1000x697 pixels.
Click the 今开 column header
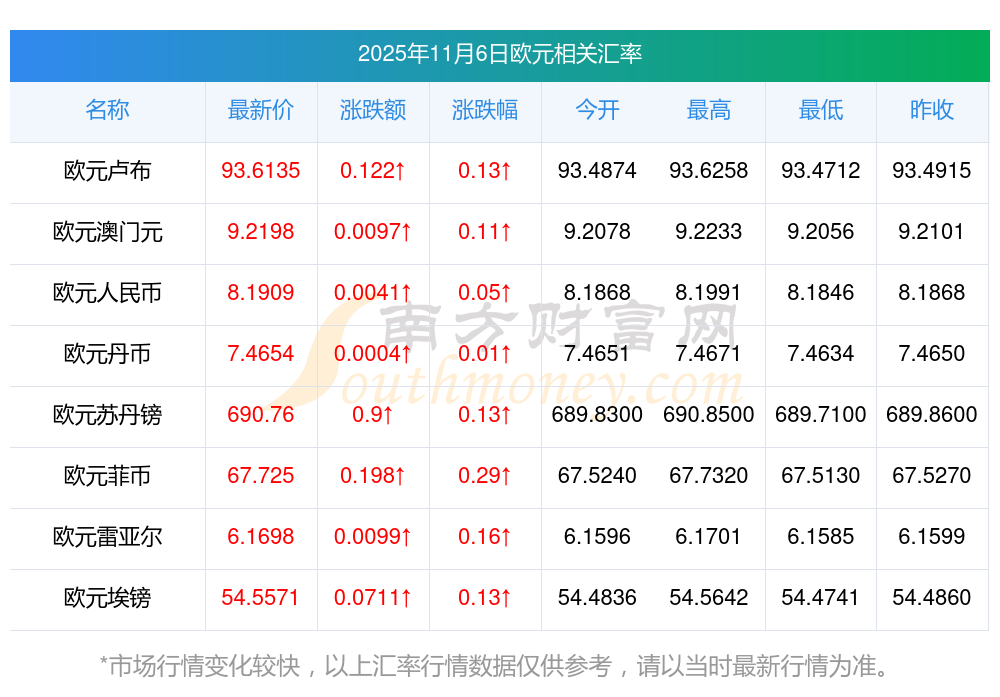pos(597,110)
